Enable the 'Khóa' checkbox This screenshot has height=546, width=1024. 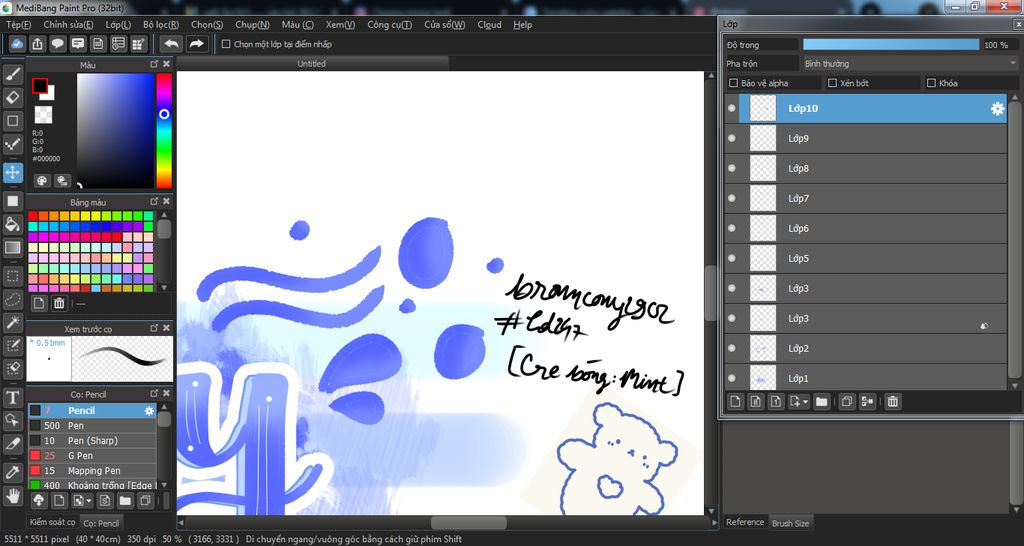coord(932,83)
